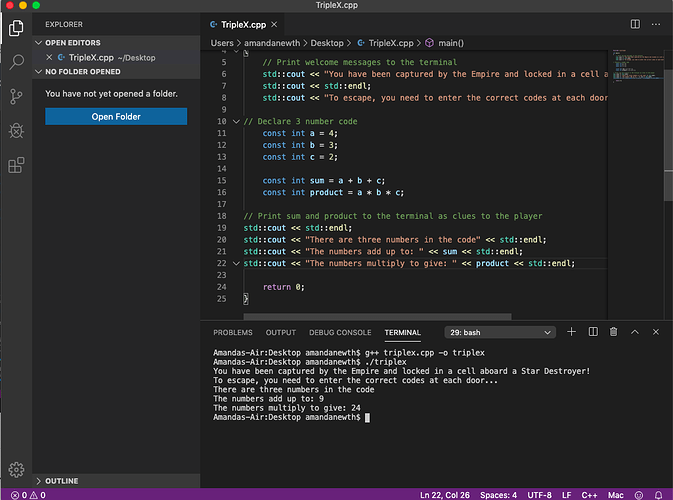Screen dimensions: 673x500
Task: Click 'The numbers add up to: 9' output
Action: [268, 399]
